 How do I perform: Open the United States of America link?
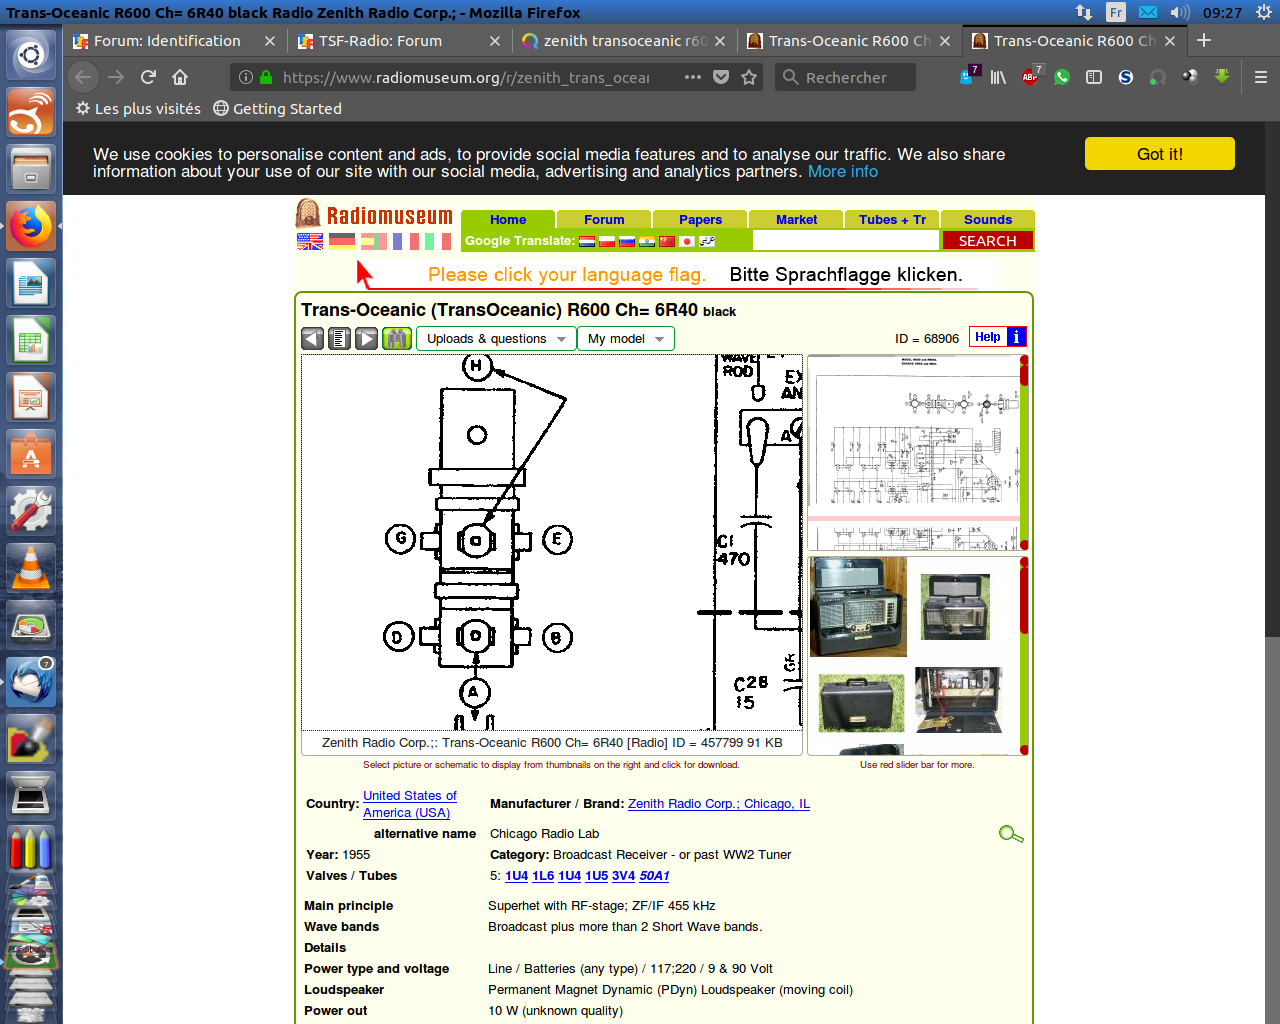(410, 804)
